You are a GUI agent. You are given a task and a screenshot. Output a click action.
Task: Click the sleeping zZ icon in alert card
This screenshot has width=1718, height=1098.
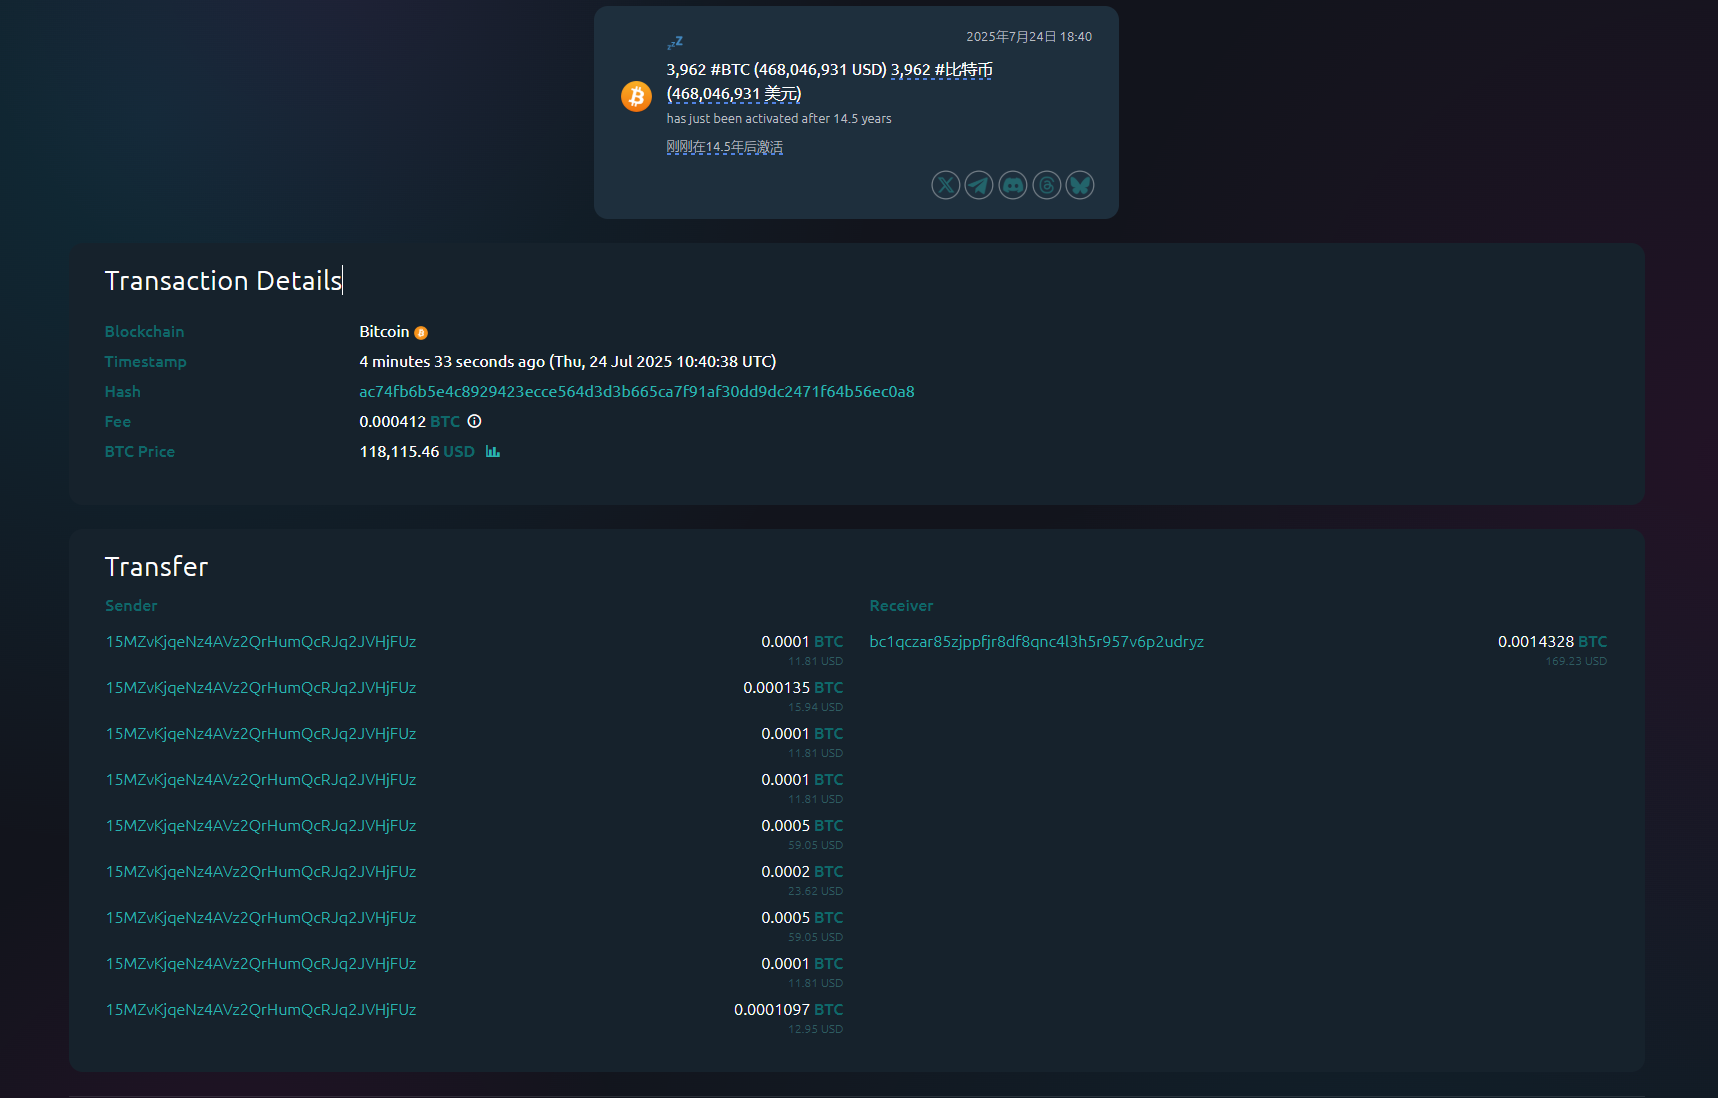point(675,42)
